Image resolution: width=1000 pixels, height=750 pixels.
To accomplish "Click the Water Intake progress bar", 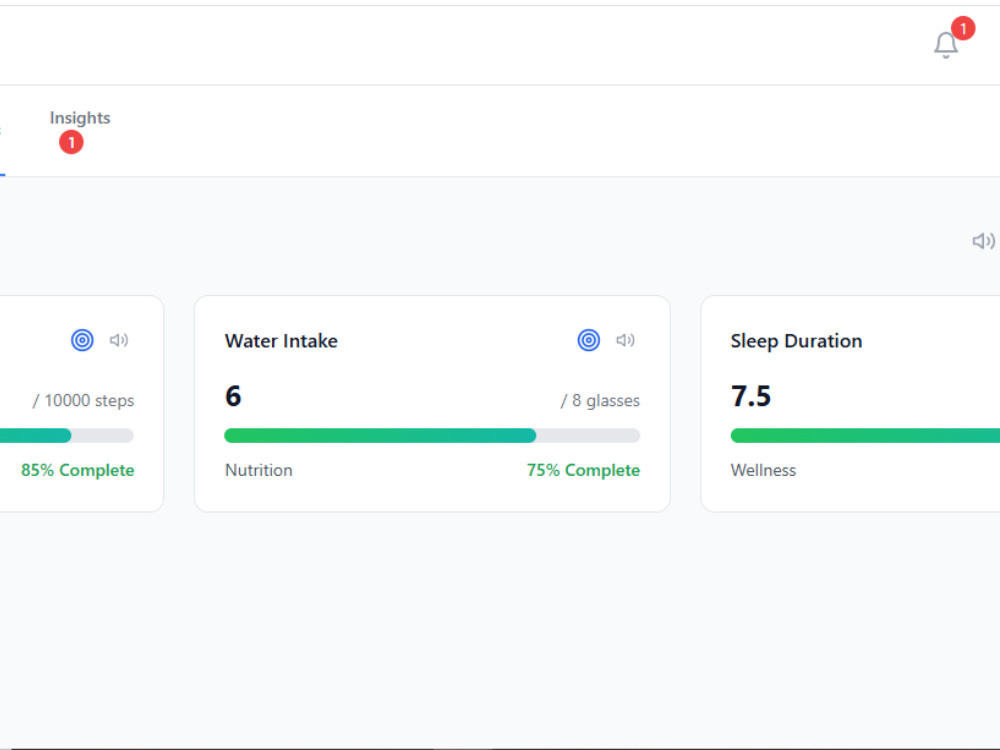I will pyautogui.click(x=432, y=436).
